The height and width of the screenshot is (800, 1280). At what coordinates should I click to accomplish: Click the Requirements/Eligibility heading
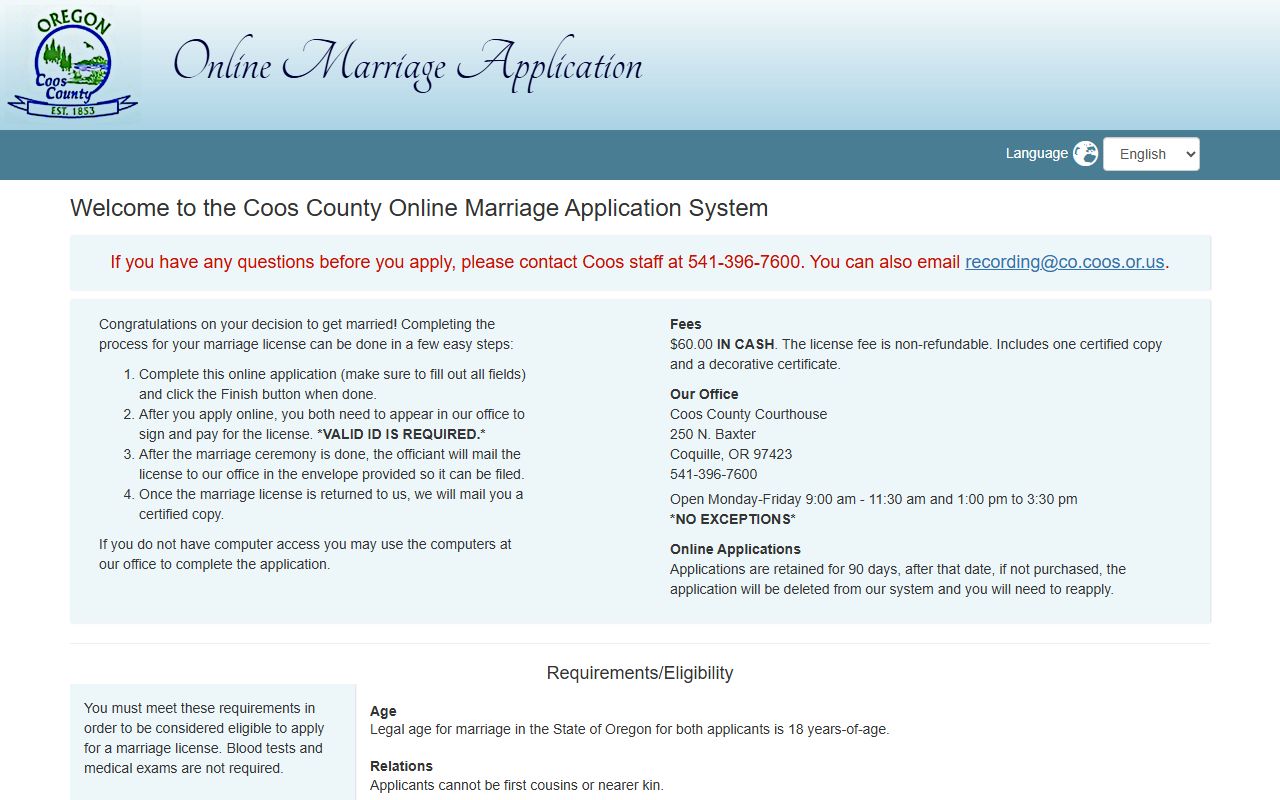[640, 673]
